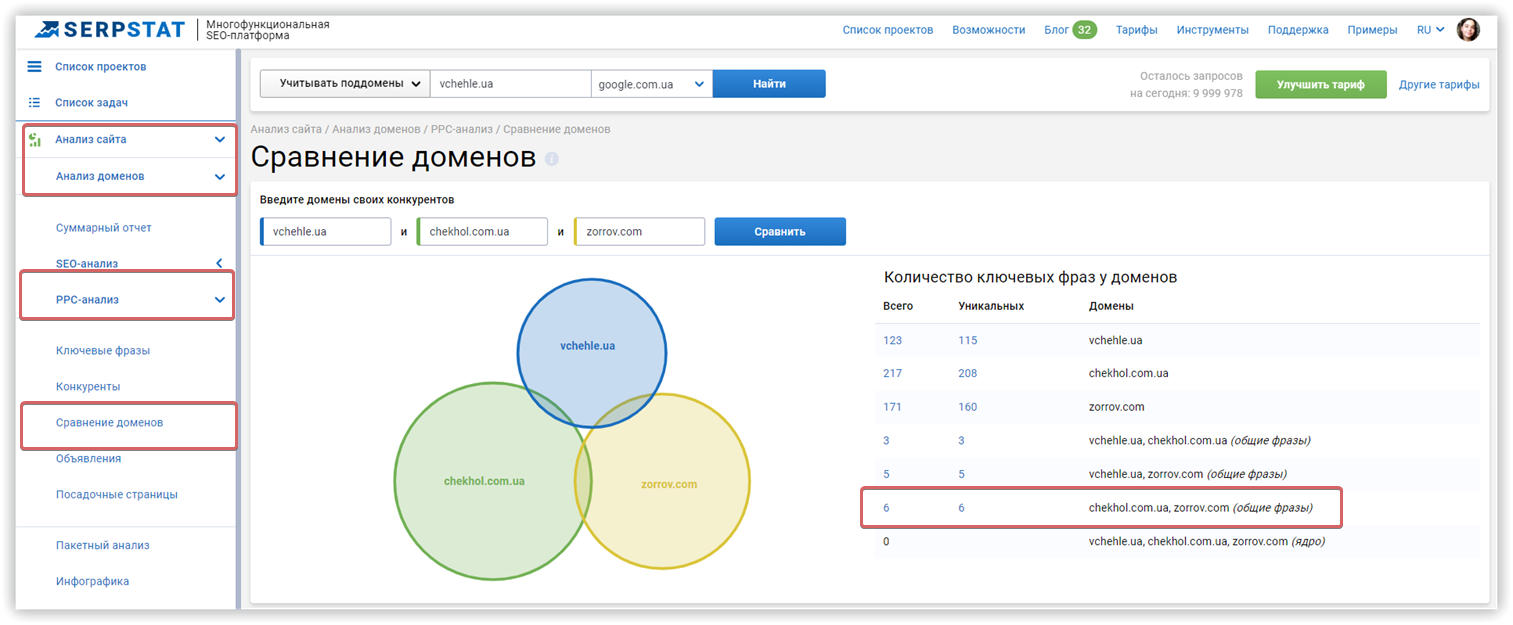Click the Анализ сайта chart icon

[34, 140]
